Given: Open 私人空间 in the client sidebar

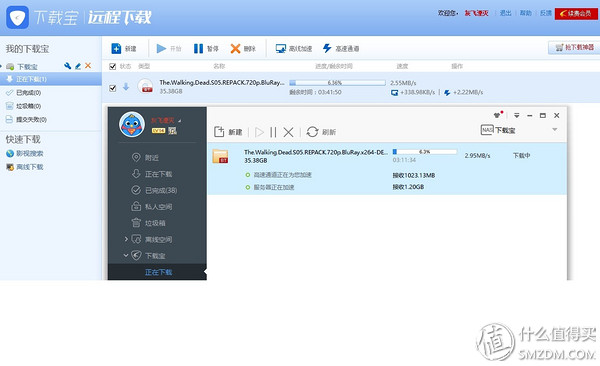Looking at the screenshot, I should (x=157, y=207).
